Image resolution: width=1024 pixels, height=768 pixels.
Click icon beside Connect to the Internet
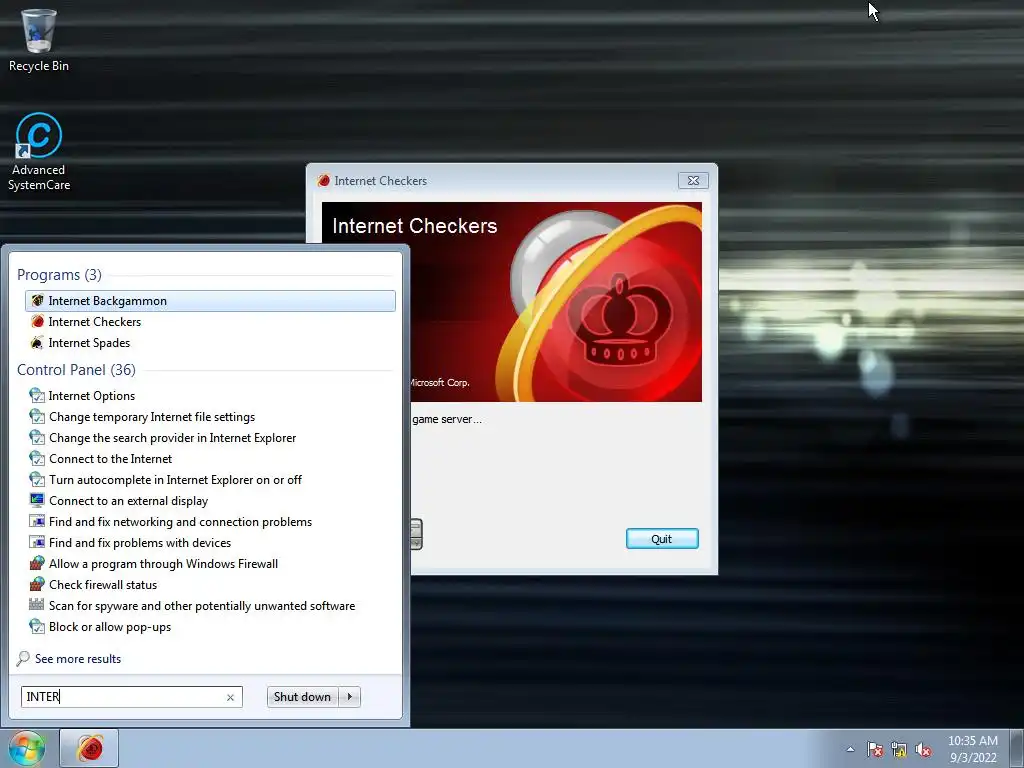(x=37, y=458)
